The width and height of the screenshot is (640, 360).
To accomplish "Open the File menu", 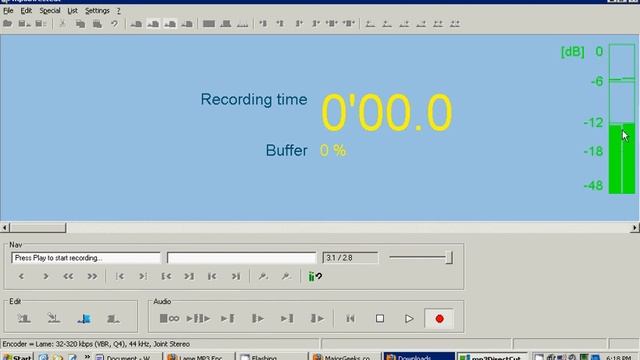I will 8,11.
